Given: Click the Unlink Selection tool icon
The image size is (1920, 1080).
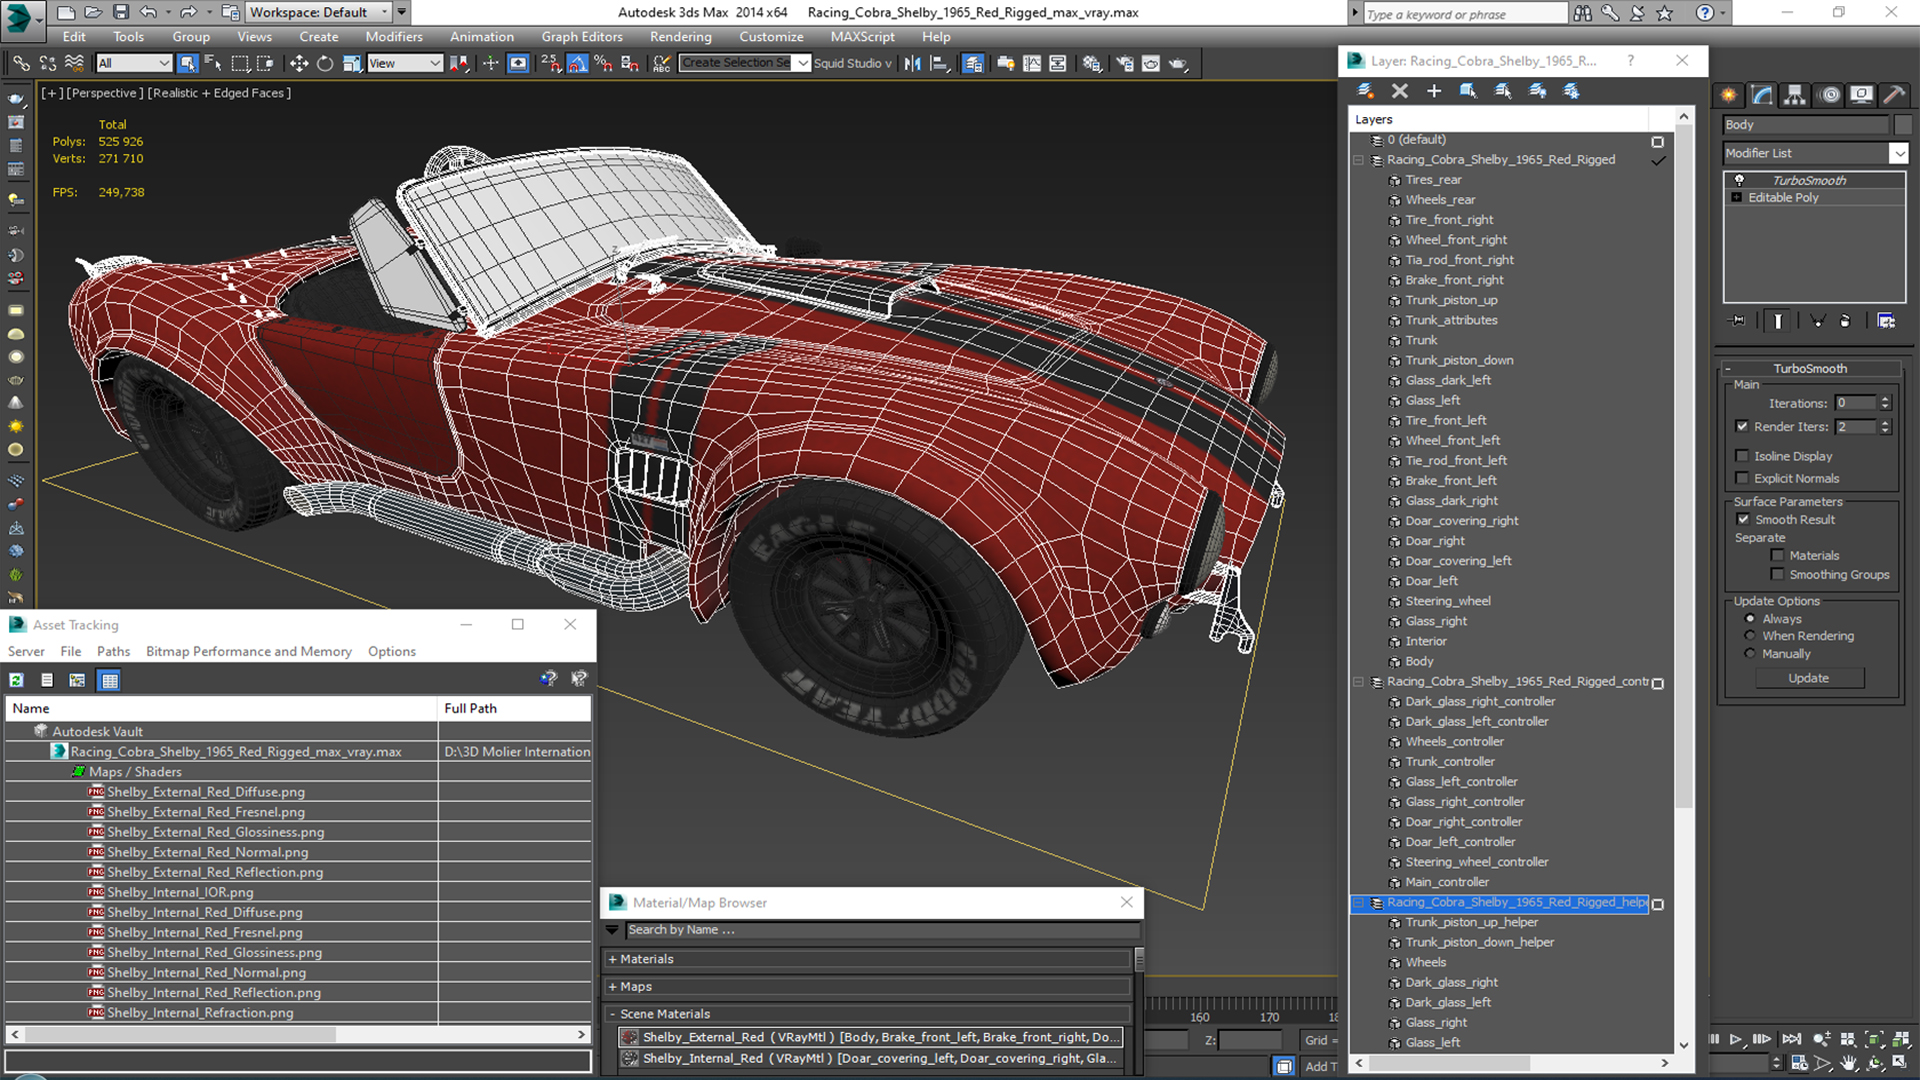Looking at the screenshot, I should pyautogui.click(x=47, y=63).
